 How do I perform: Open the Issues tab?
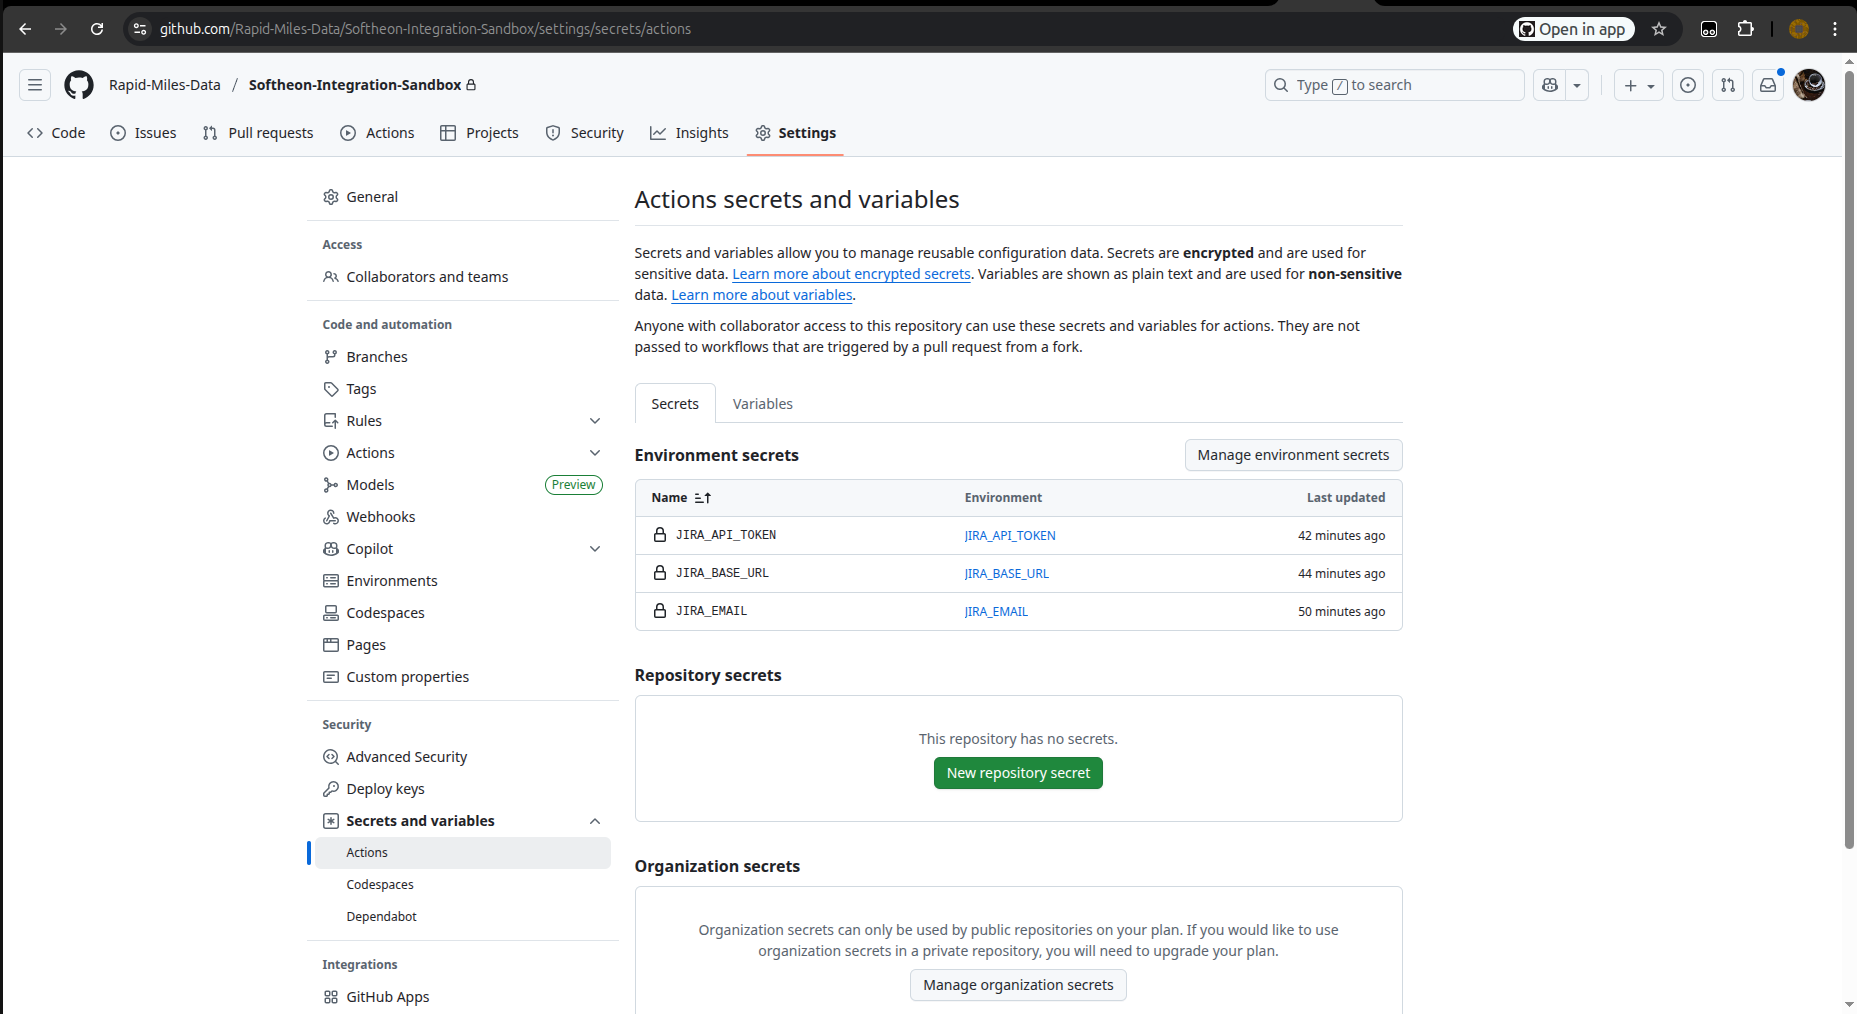[x=143, y=133]
